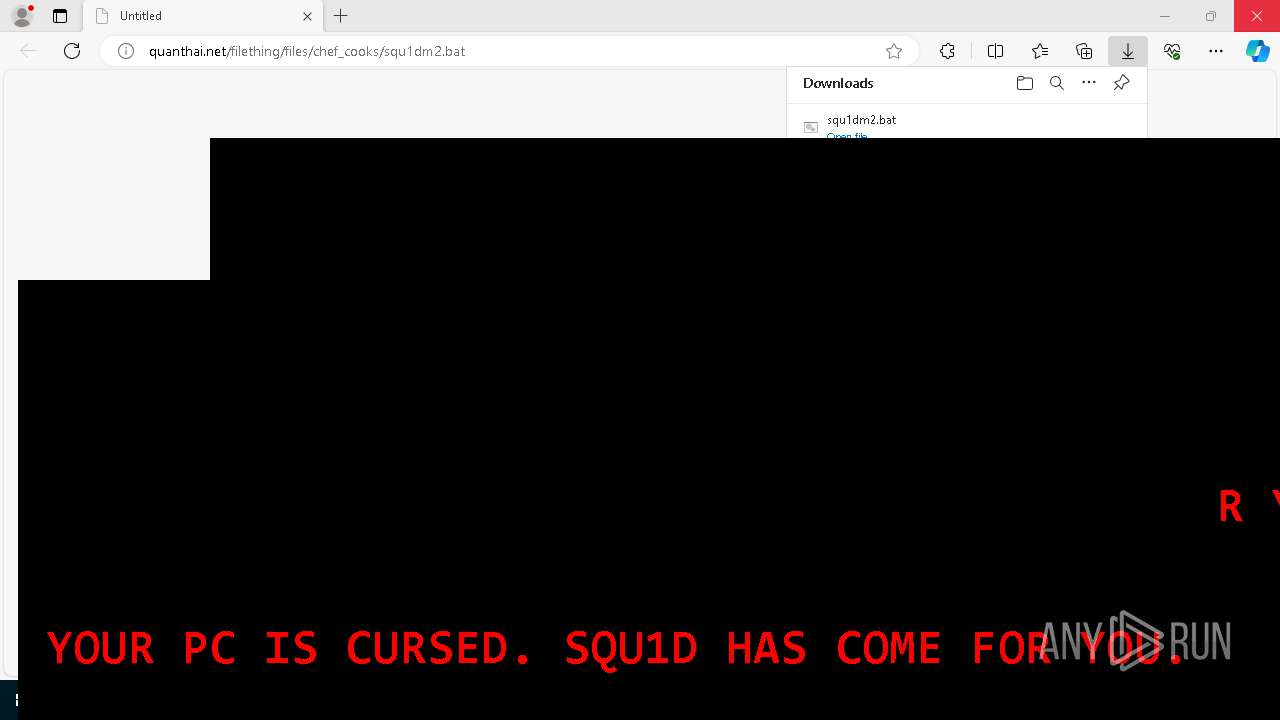Click the squ1dm2.bat file type icon

[811, 127]
